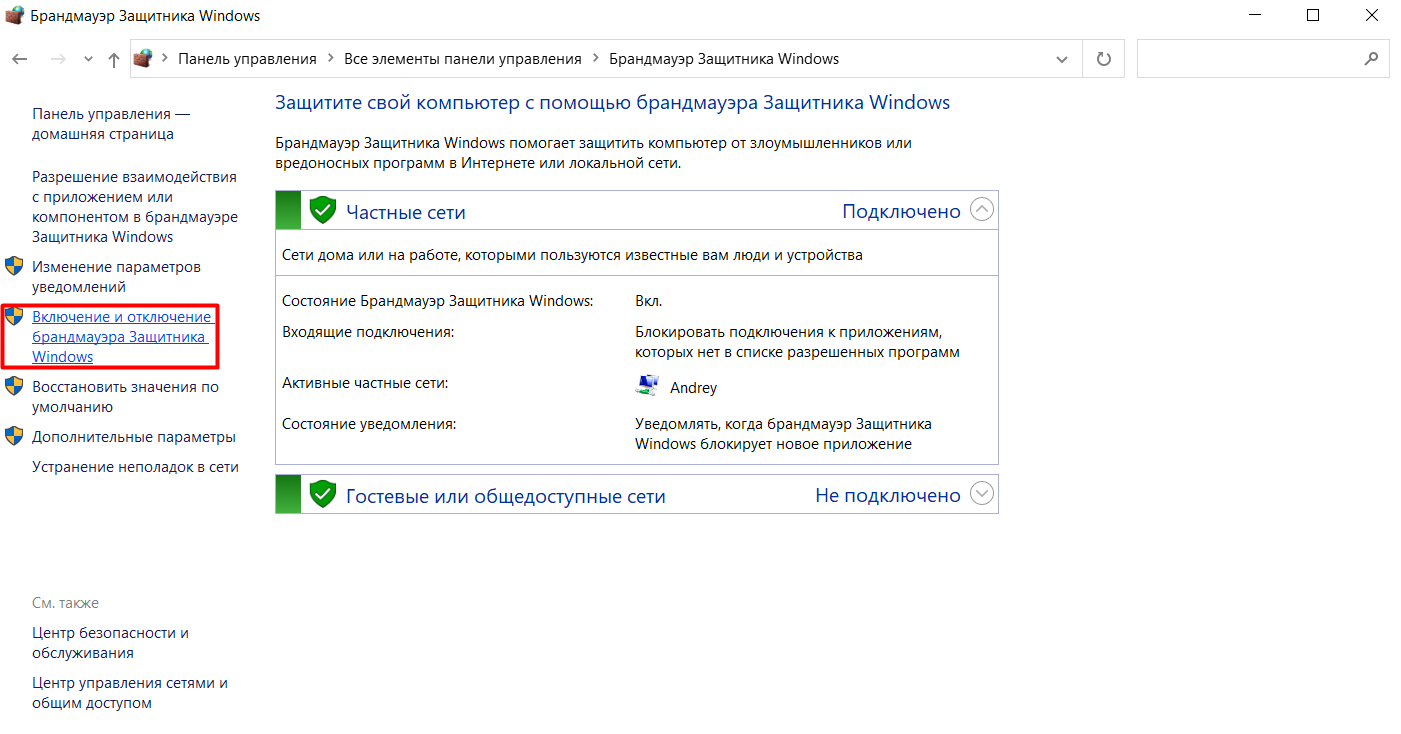Open Включение и отключение брандмауэра Защитника Windows
Viewport: 1401px width, 734px height.
click(122, 337)
